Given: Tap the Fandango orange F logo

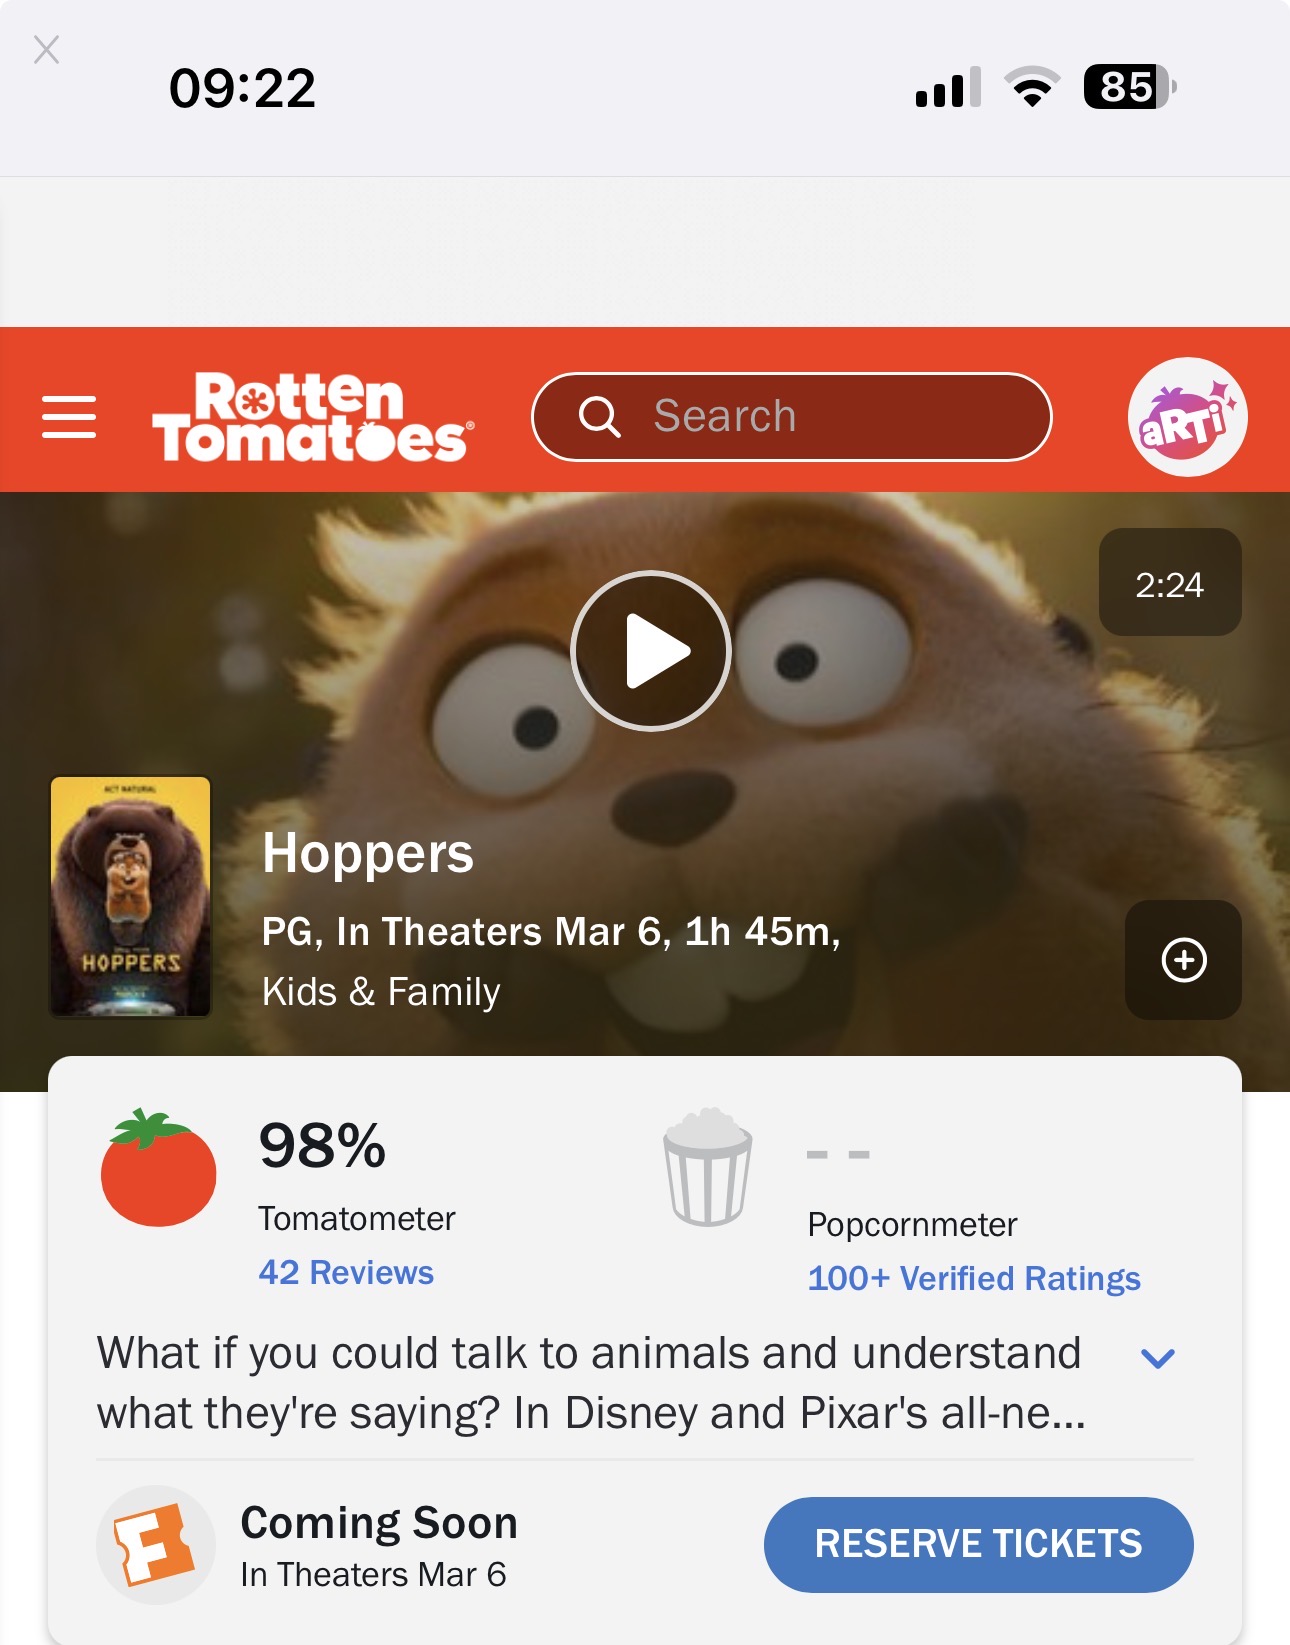Looking at the screenshot, I should [155, 1545].
